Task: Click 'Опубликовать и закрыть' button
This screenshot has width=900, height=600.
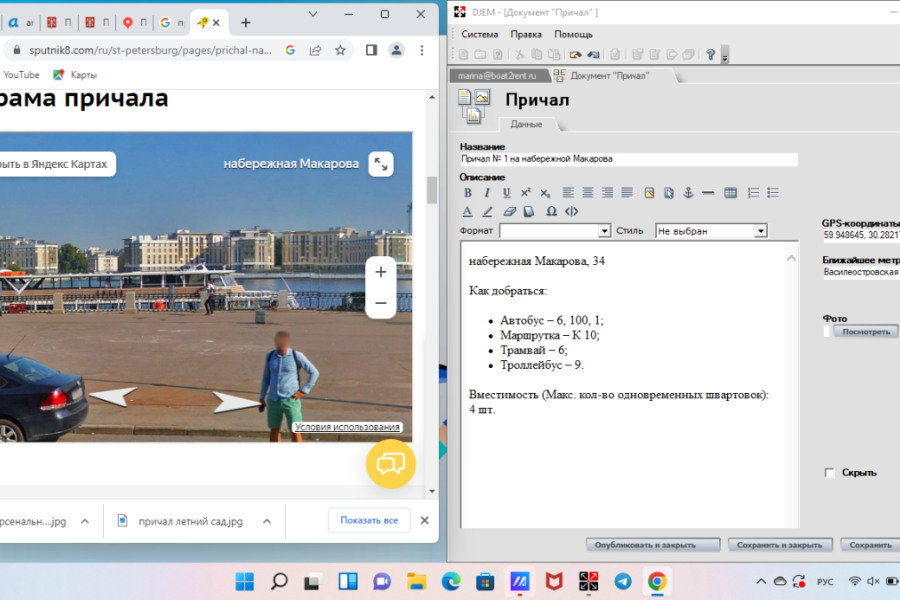Action: point(653,545)
